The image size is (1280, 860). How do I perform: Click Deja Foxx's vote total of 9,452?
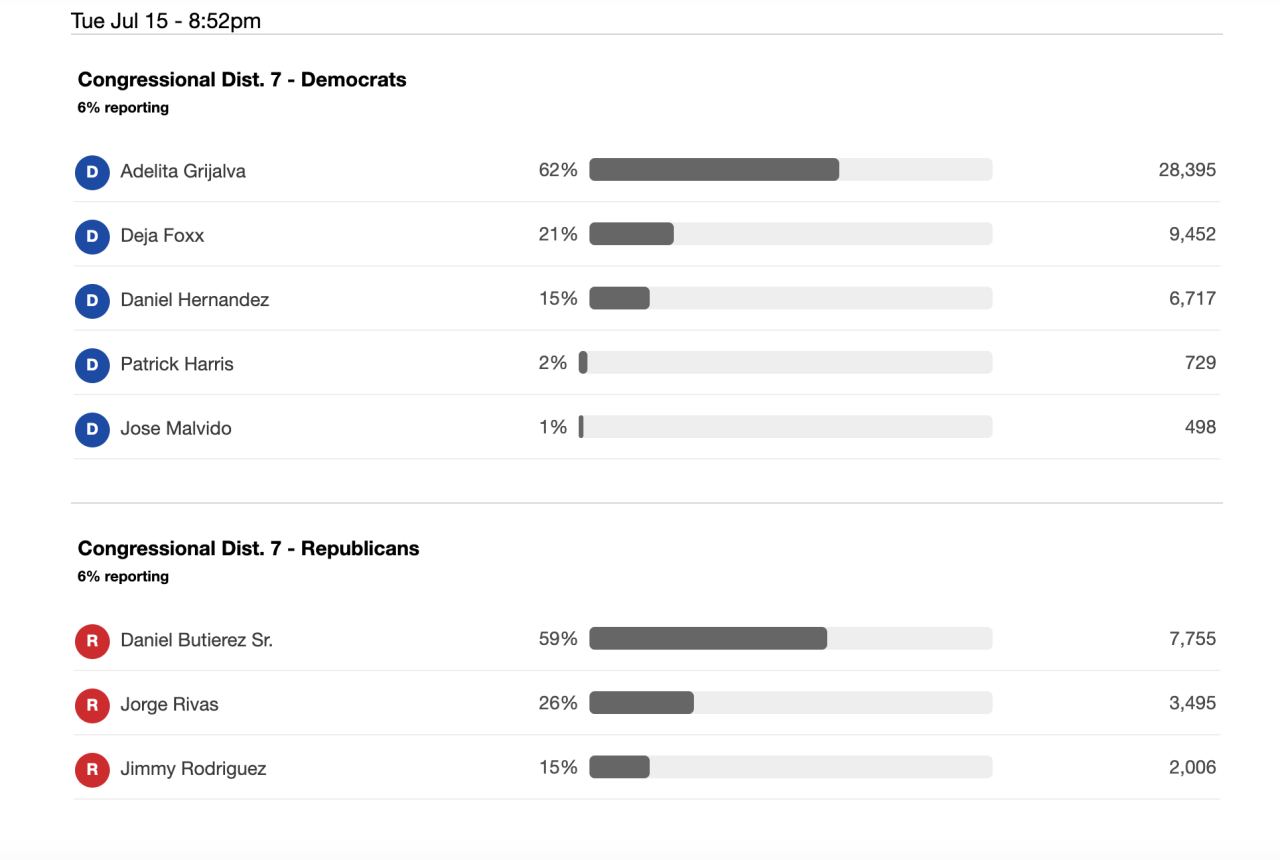point(1192,234)
